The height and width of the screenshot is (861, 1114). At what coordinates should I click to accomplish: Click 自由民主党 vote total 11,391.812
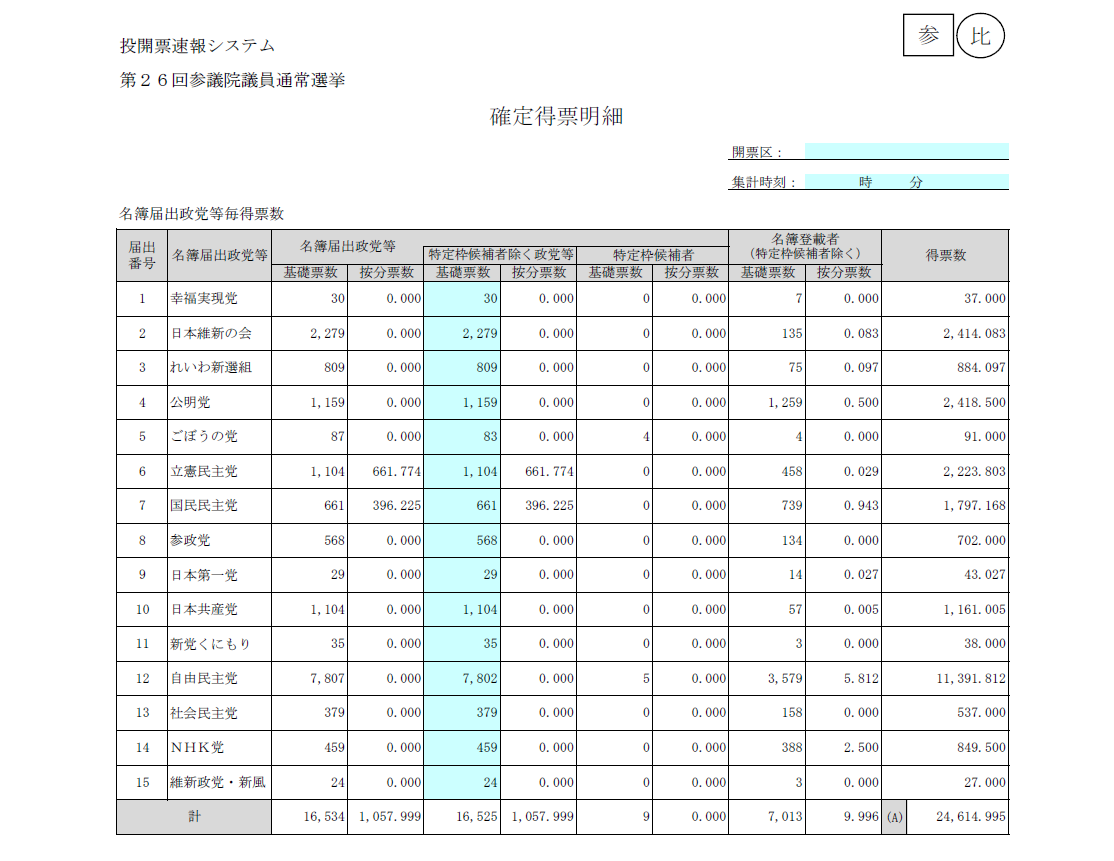tap(970, 678)
